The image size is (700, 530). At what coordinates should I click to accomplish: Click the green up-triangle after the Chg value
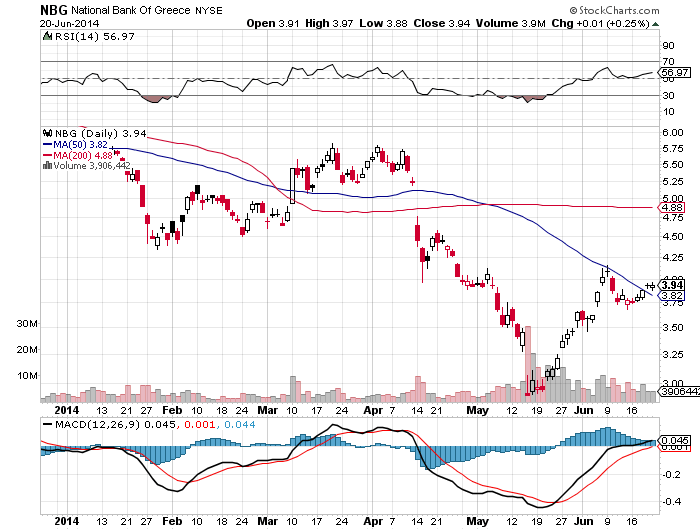[x=655, y=24]
